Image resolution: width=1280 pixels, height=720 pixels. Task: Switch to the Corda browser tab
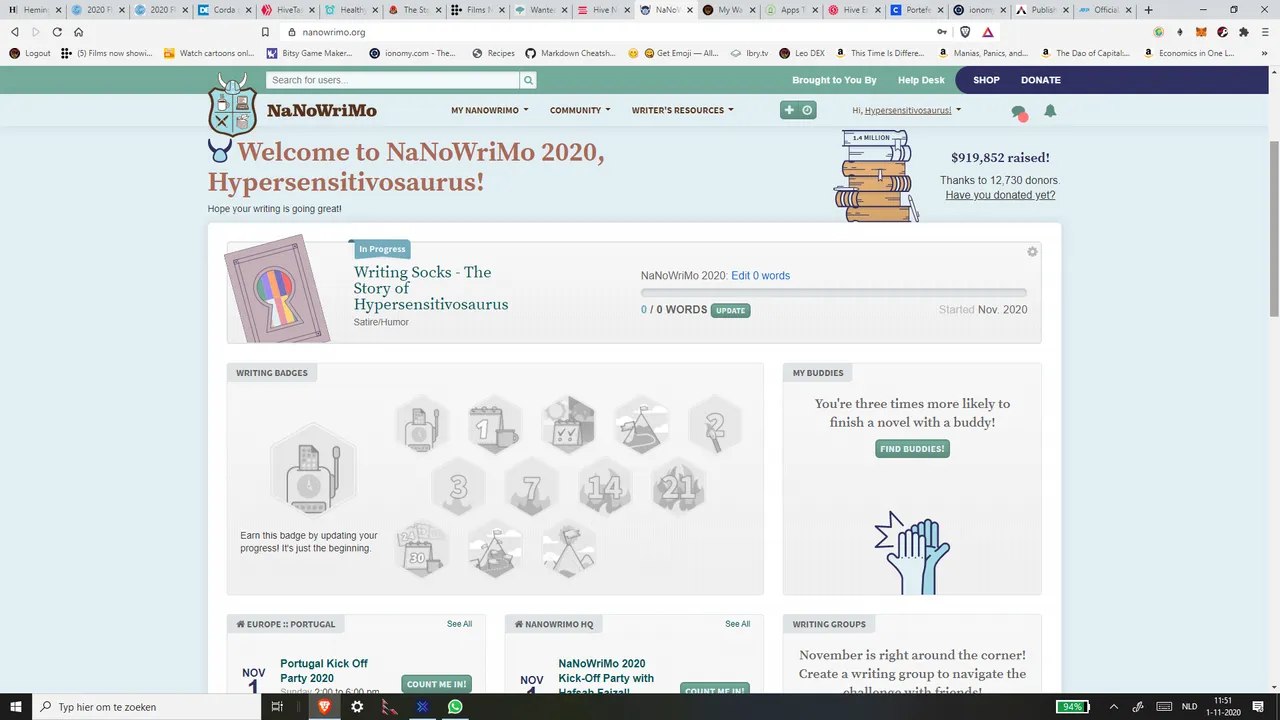point(224,10)
